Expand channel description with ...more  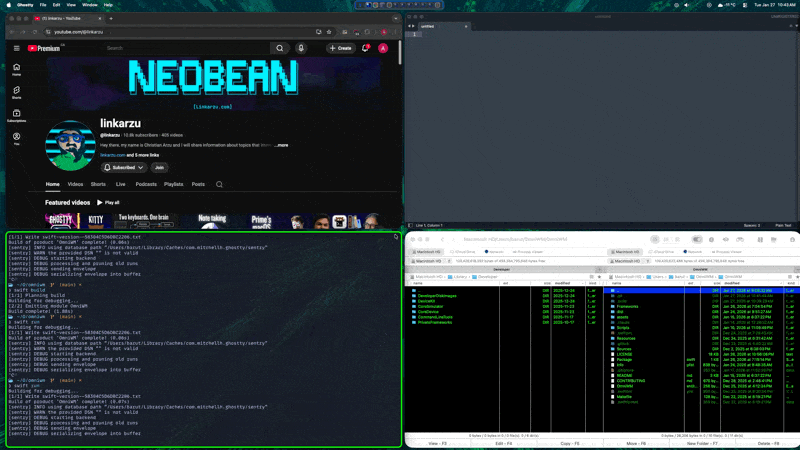click(x=281, y=145)
